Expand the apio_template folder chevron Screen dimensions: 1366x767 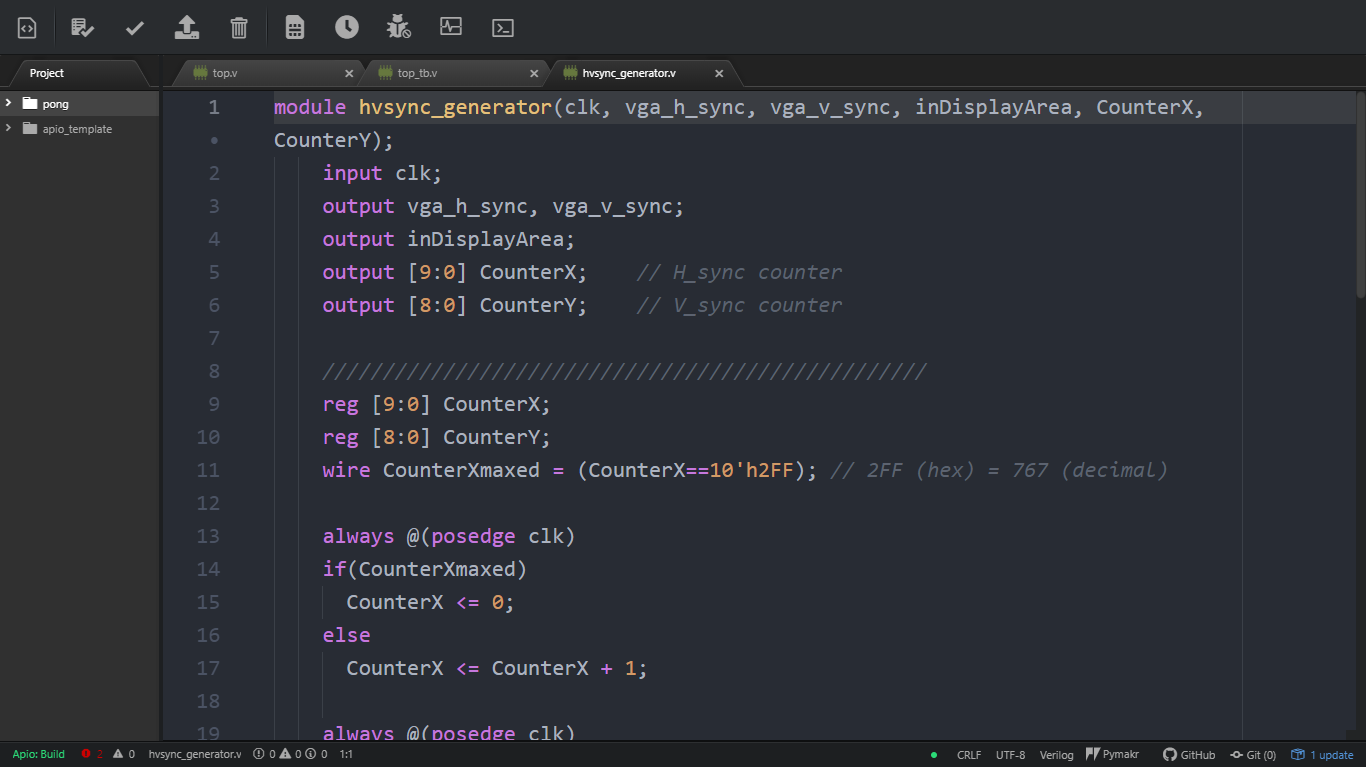[8, 128]
